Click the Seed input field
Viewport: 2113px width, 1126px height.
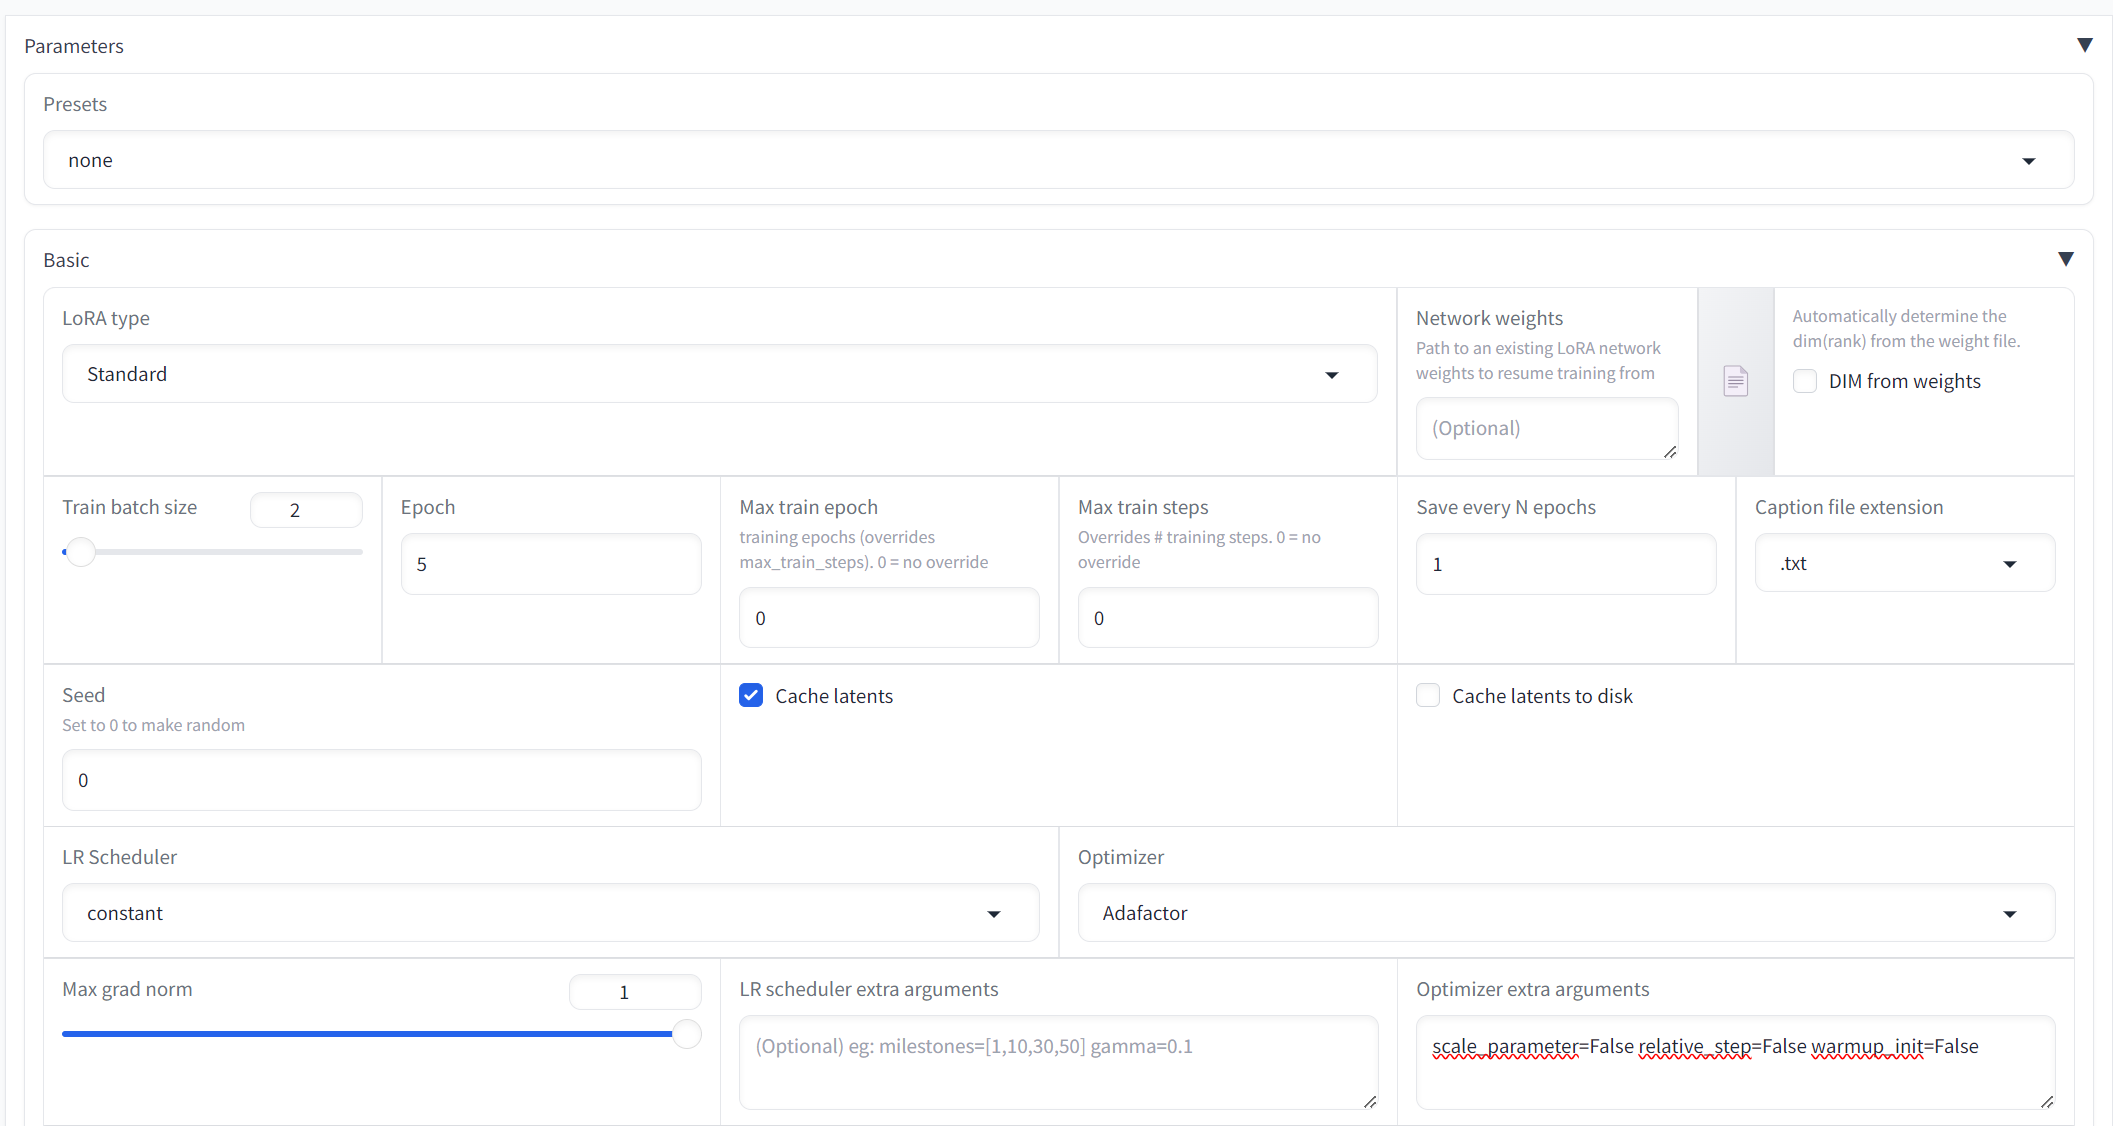coord(381,780)
